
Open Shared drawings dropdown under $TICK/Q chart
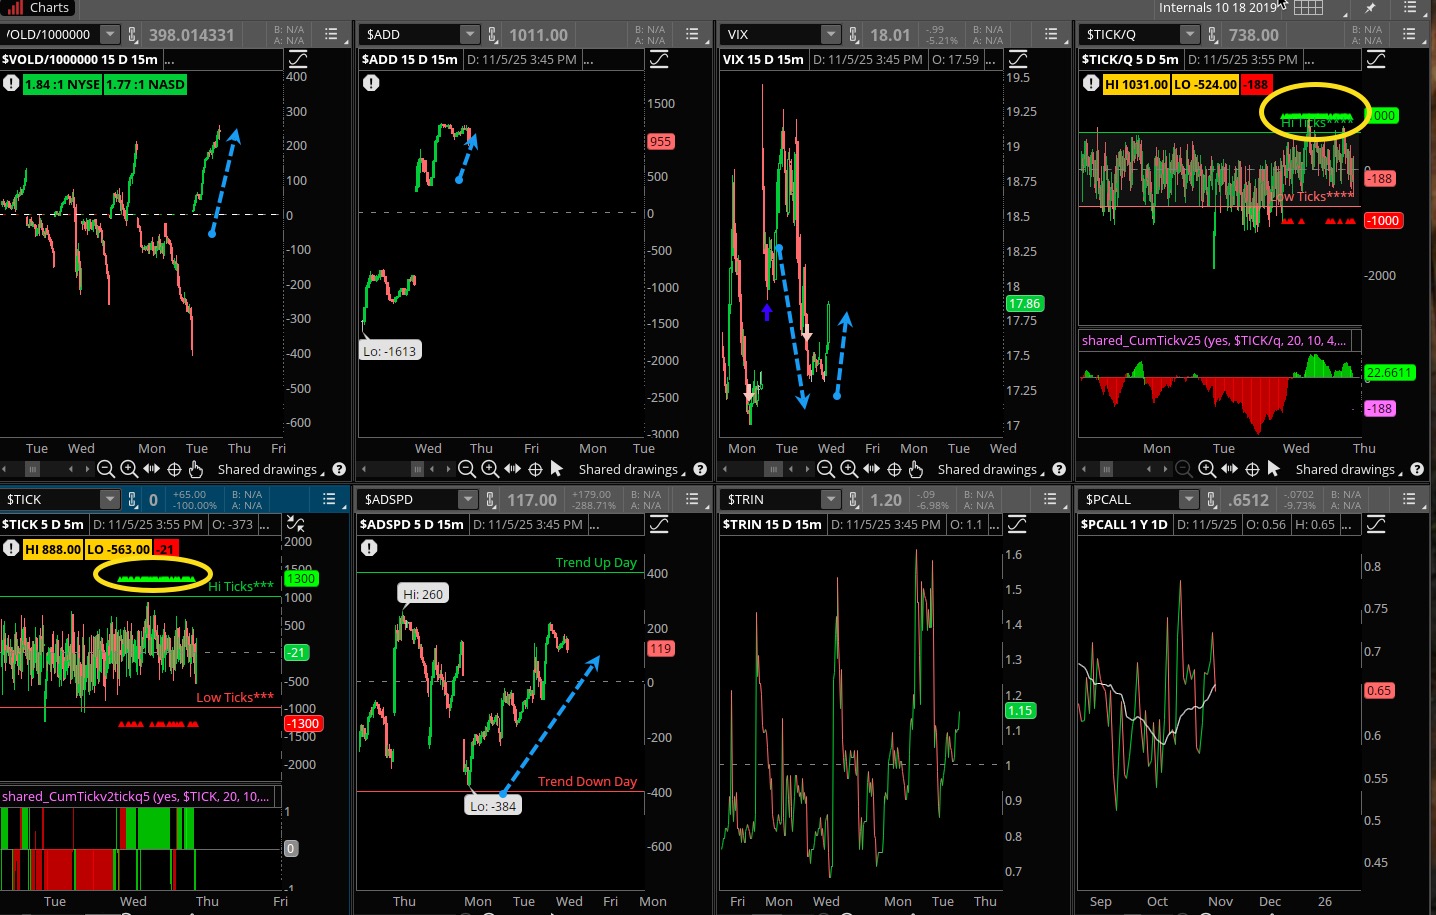[x=1349, y=469]
